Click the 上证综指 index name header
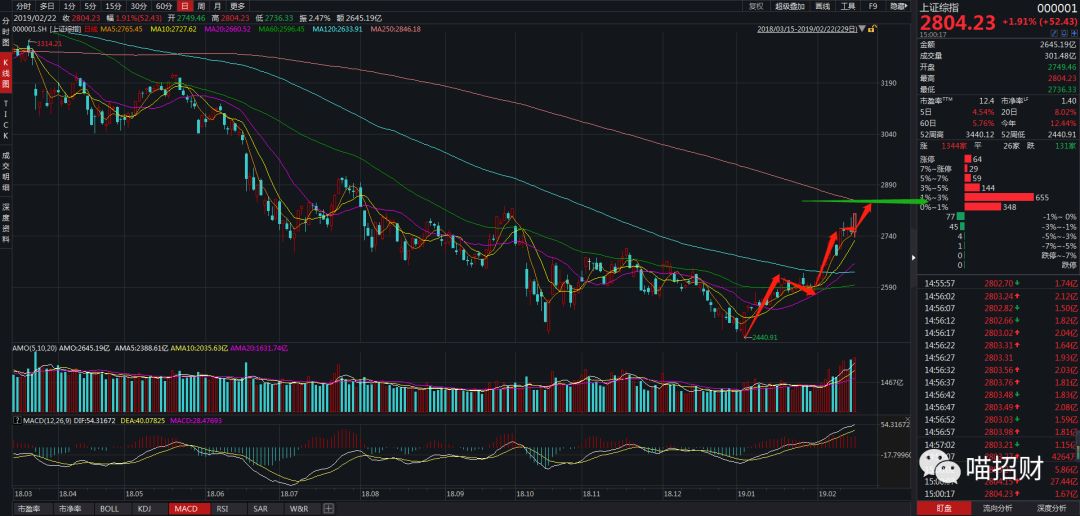1080x516 pixels. pos(938,7)
